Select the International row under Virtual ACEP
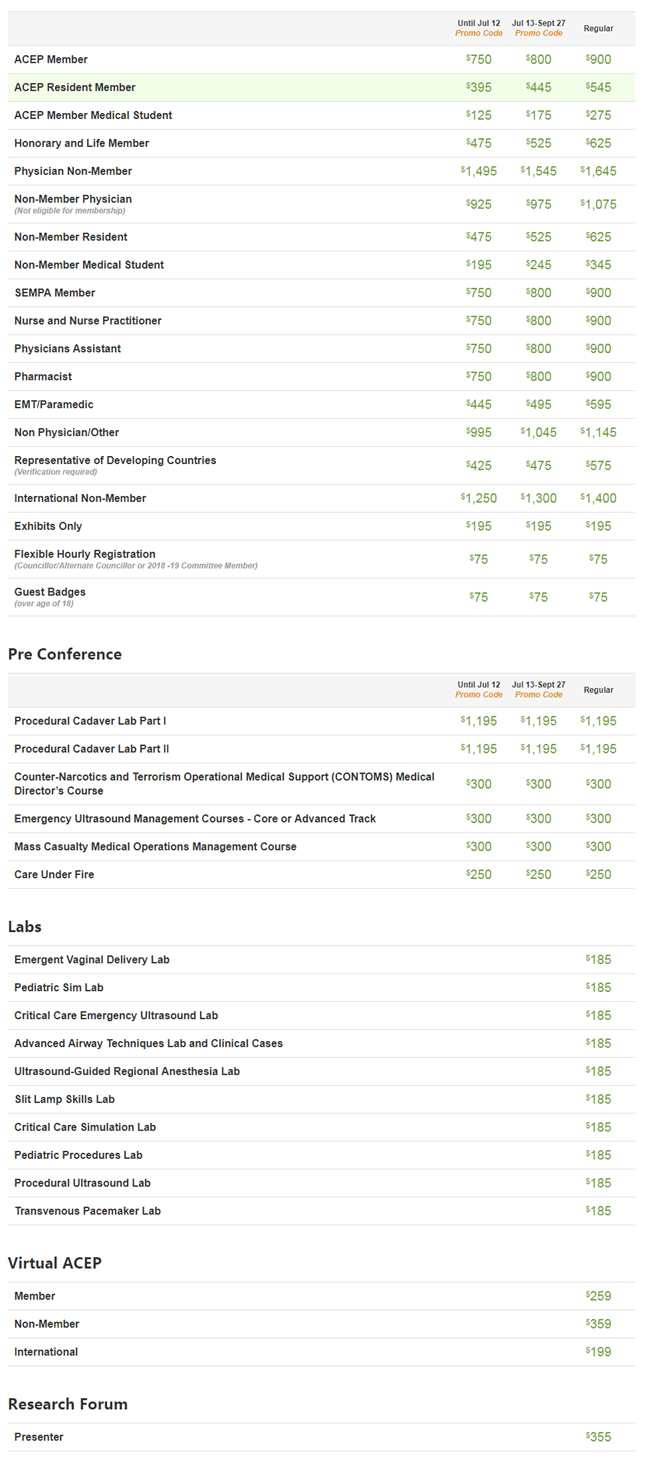Image resolution: width=650 pixels, height=1460 pixels. (321, 1353)
